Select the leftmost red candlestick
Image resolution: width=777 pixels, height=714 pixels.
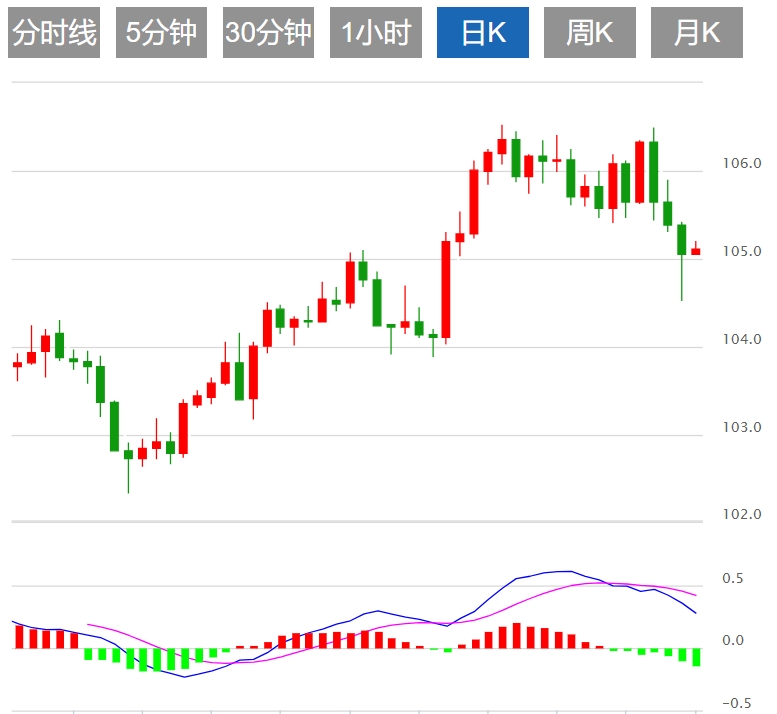click(17, 365)
